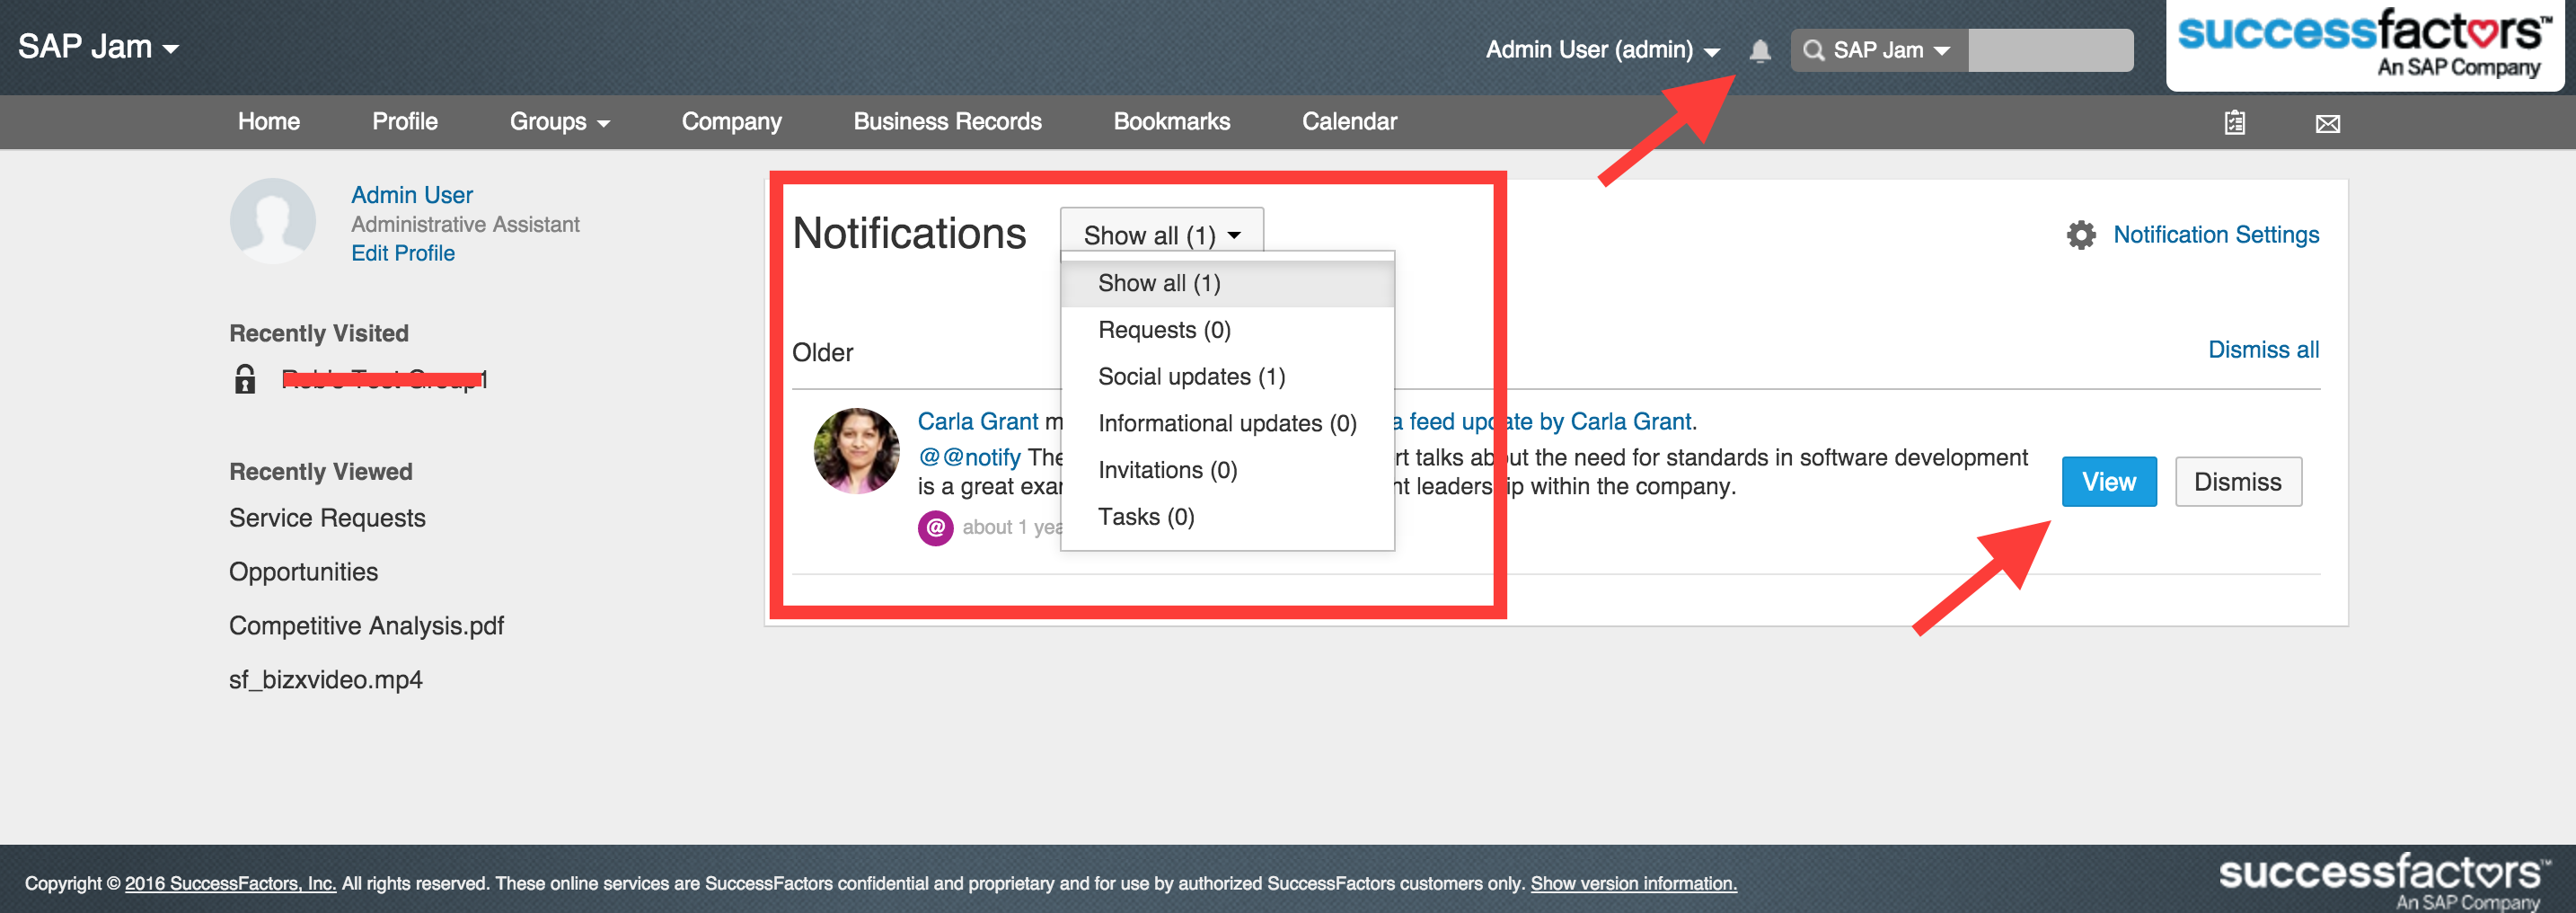Click the purple @ mention icon
The height and width of the screenshot is (913, 2576).
pos(935,527)
